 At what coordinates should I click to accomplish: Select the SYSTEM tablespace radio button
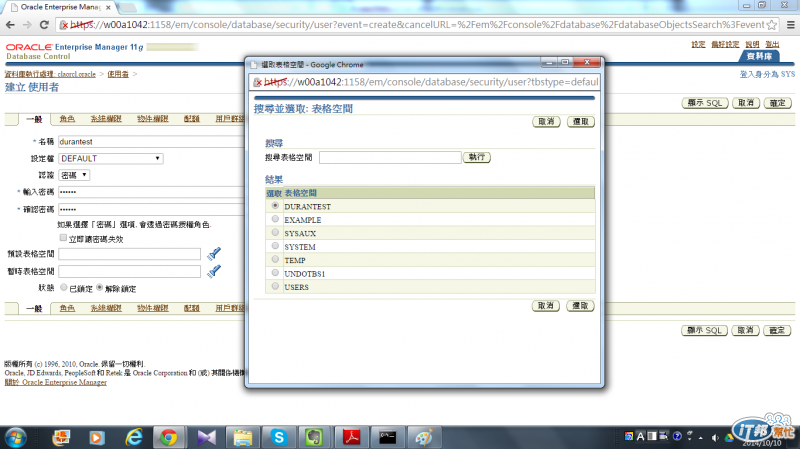[x=275, y=245]
